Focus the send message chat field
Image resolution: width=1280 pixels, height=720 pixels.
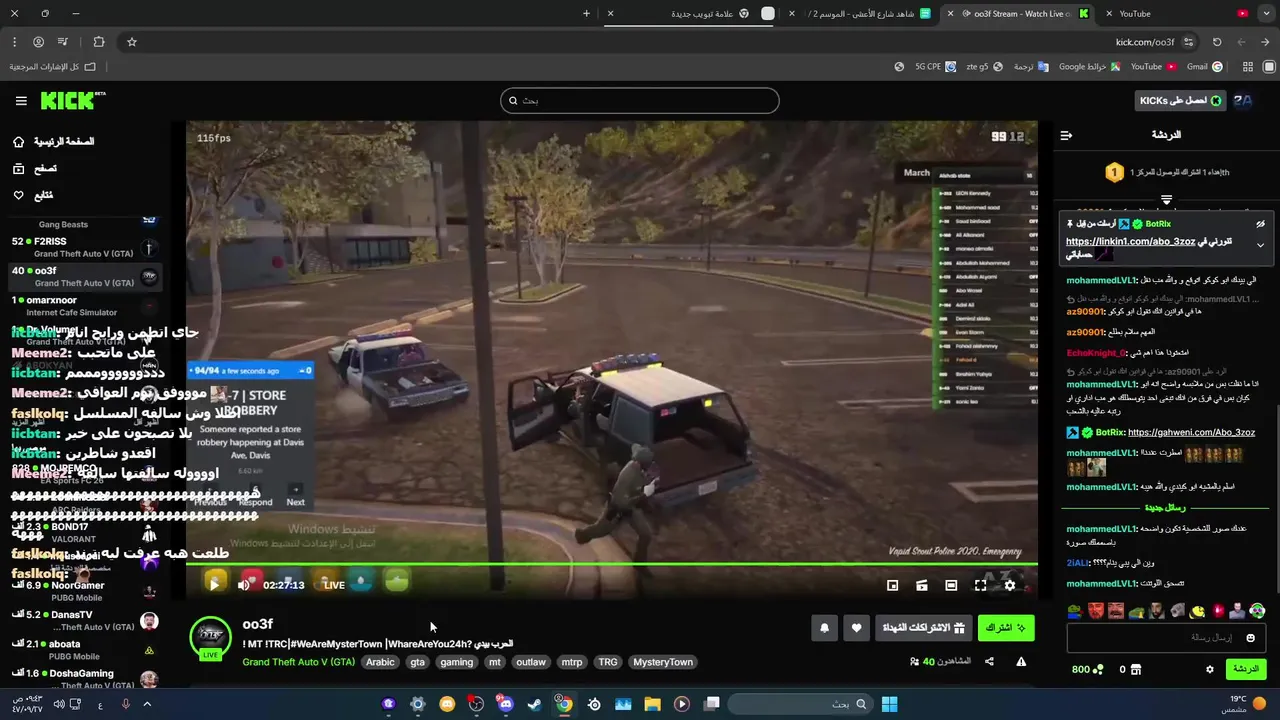point(1165,638)
